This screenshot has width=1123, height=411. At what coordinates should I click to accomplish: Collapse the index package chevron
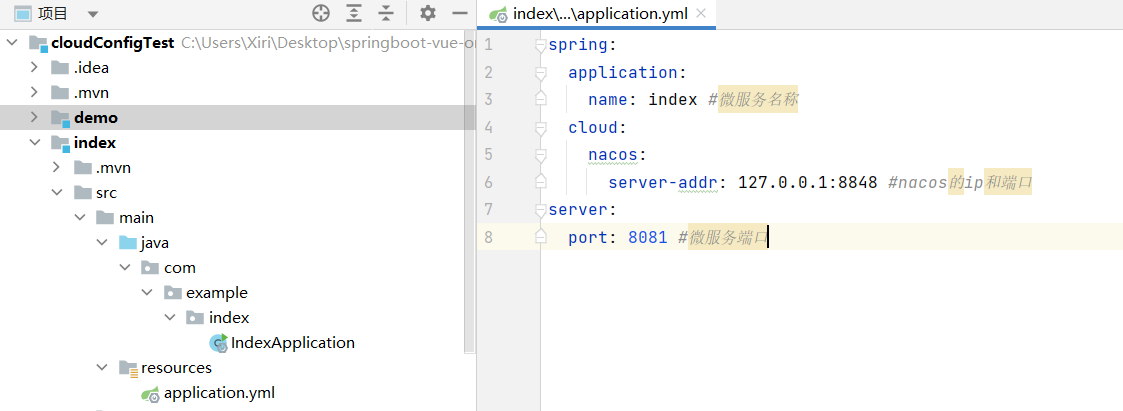click(x=170, y=318)
